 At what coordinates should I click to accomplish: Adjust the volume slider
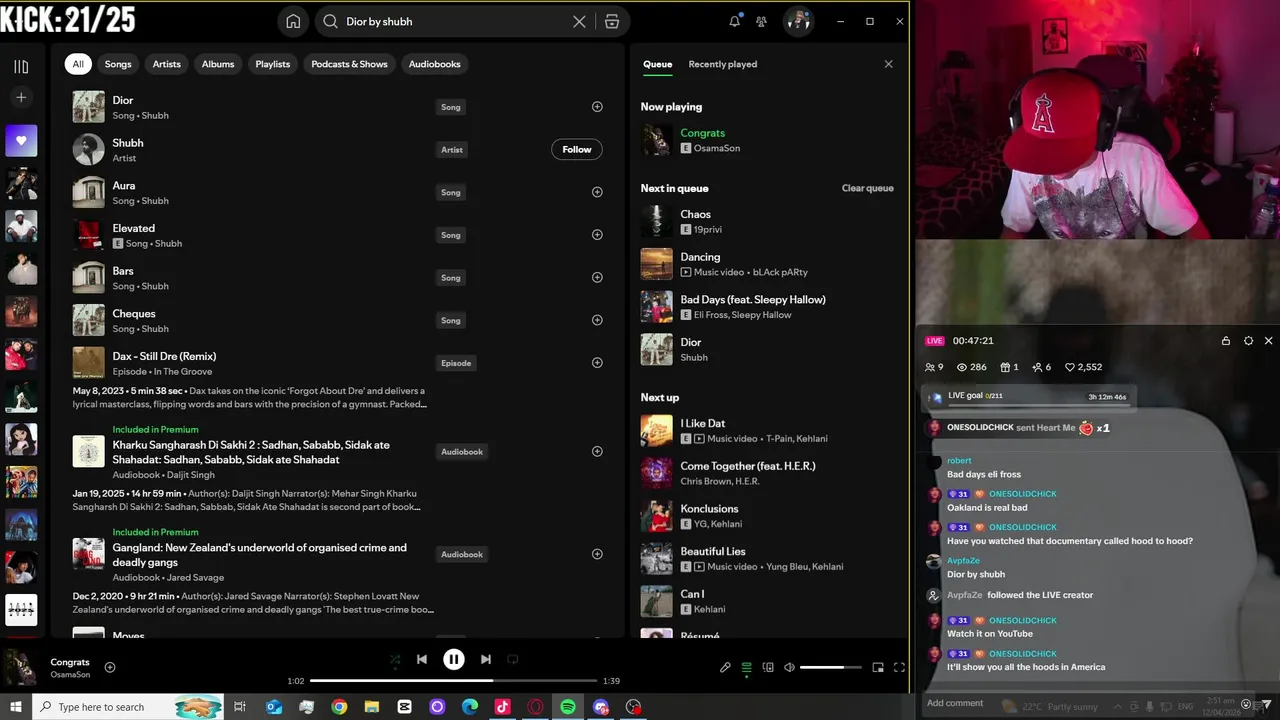coord(830,667)
